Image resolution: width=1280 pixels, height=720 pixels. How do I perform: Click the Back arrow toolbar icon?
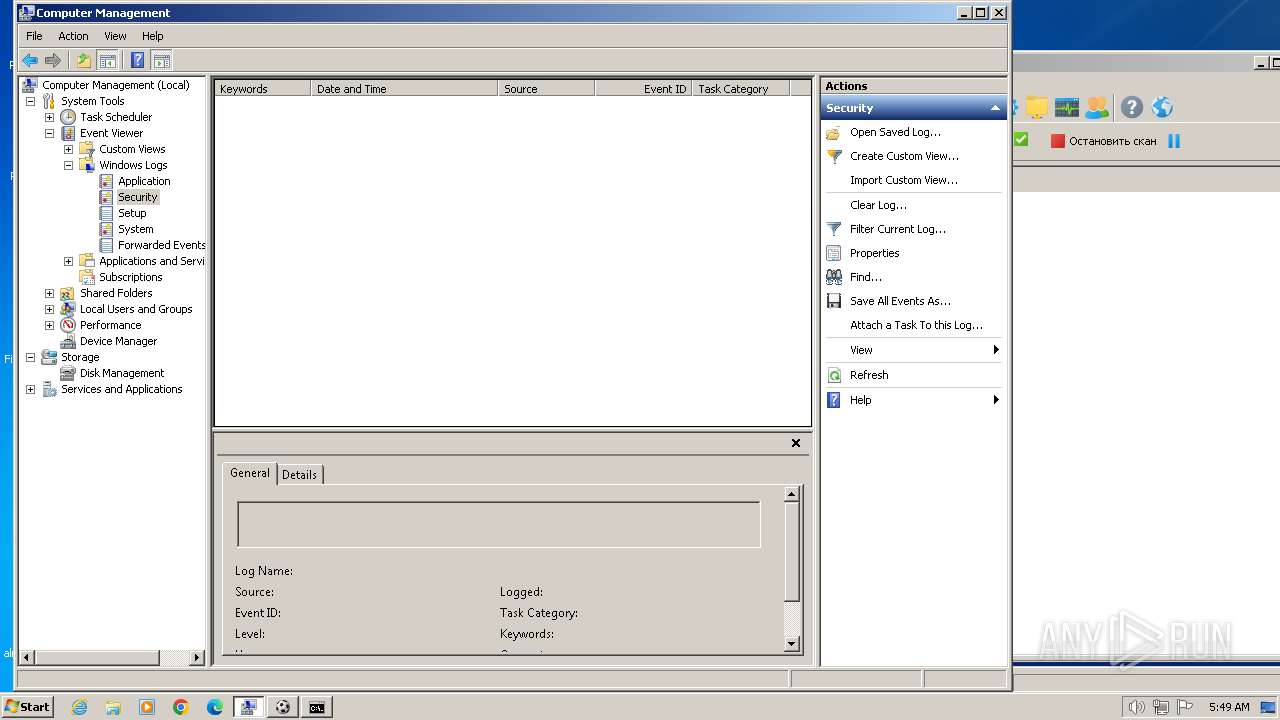[30, 60]
